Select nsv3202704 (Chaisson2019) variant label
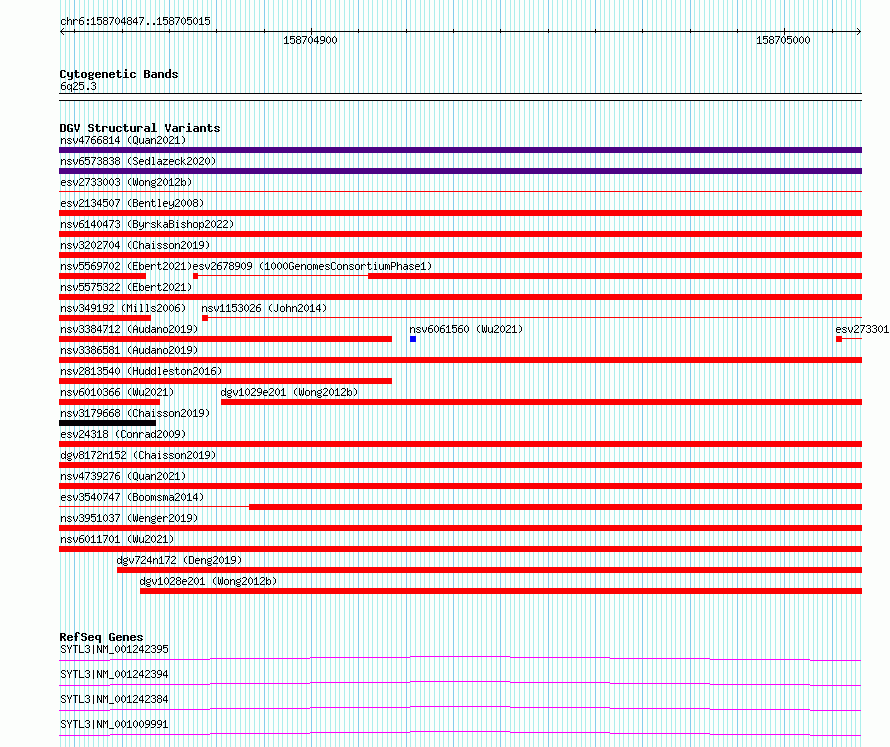890x747 pixels. 135,245
